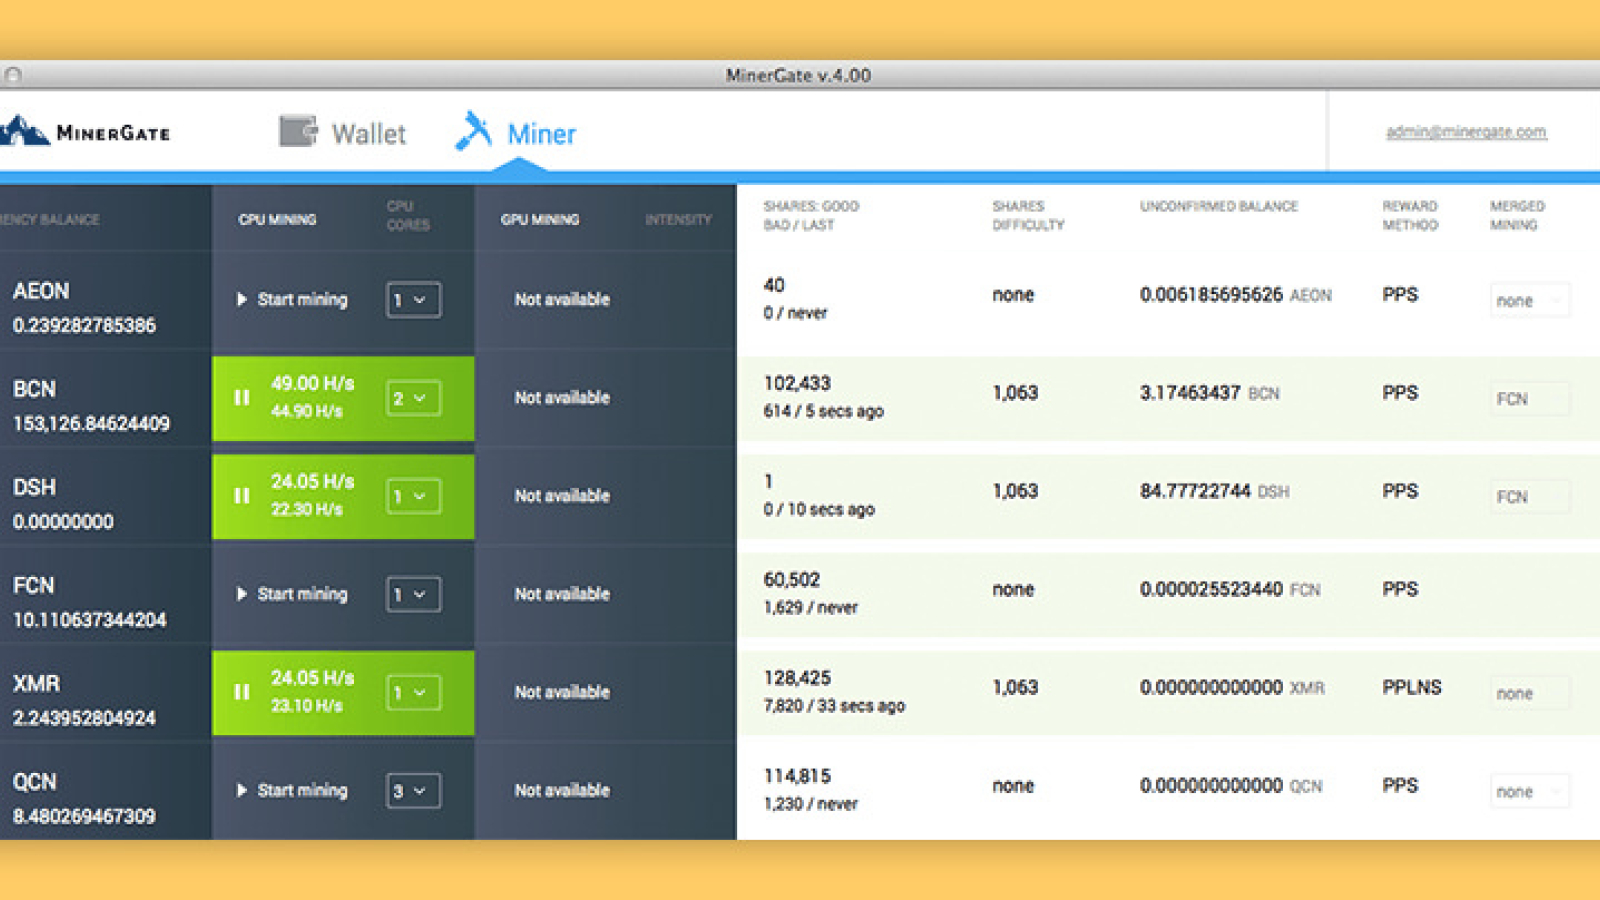This screenshot has width=1600, height=900.
Task: Start mining FCN on CPU
Action: 292,594
